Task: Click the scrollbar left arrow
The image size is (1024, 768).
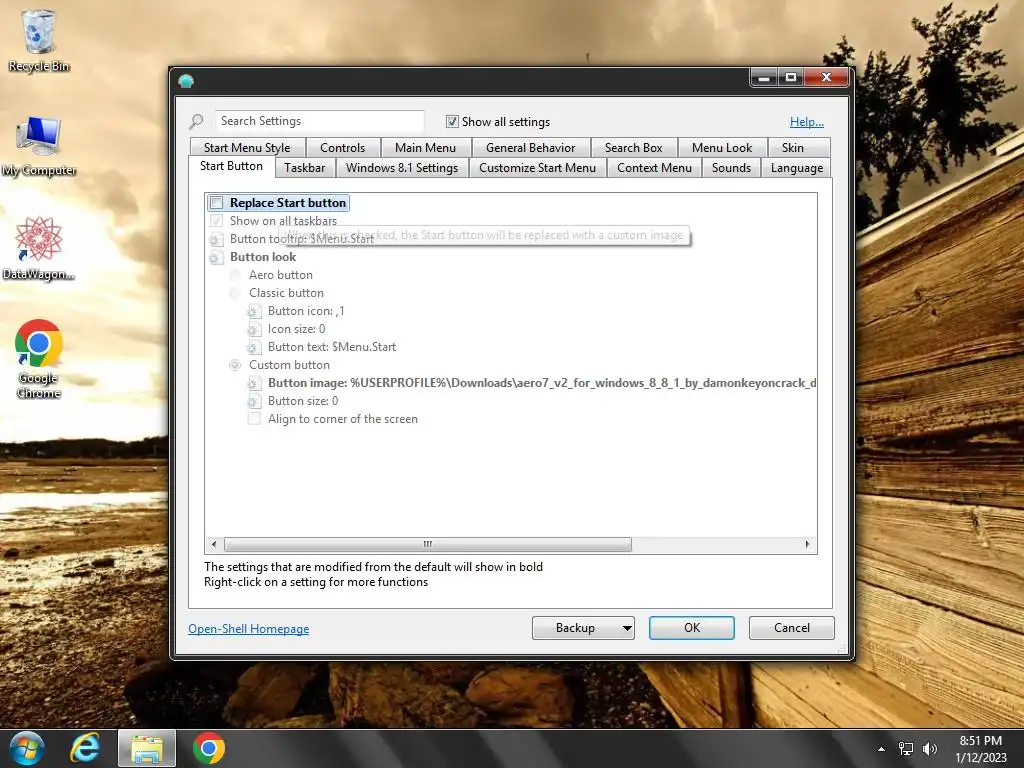Action: coord(214,544)
